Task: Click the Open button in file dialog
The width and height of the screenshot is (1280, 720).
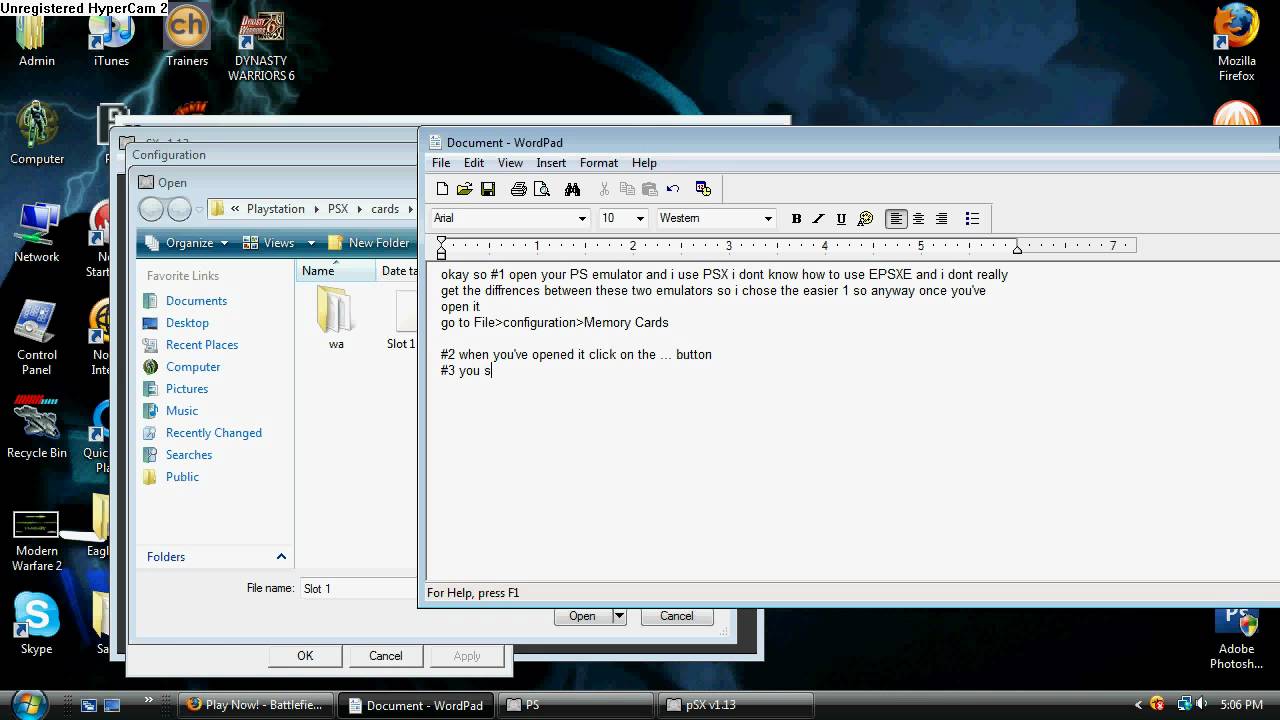Action: point(582,616)
